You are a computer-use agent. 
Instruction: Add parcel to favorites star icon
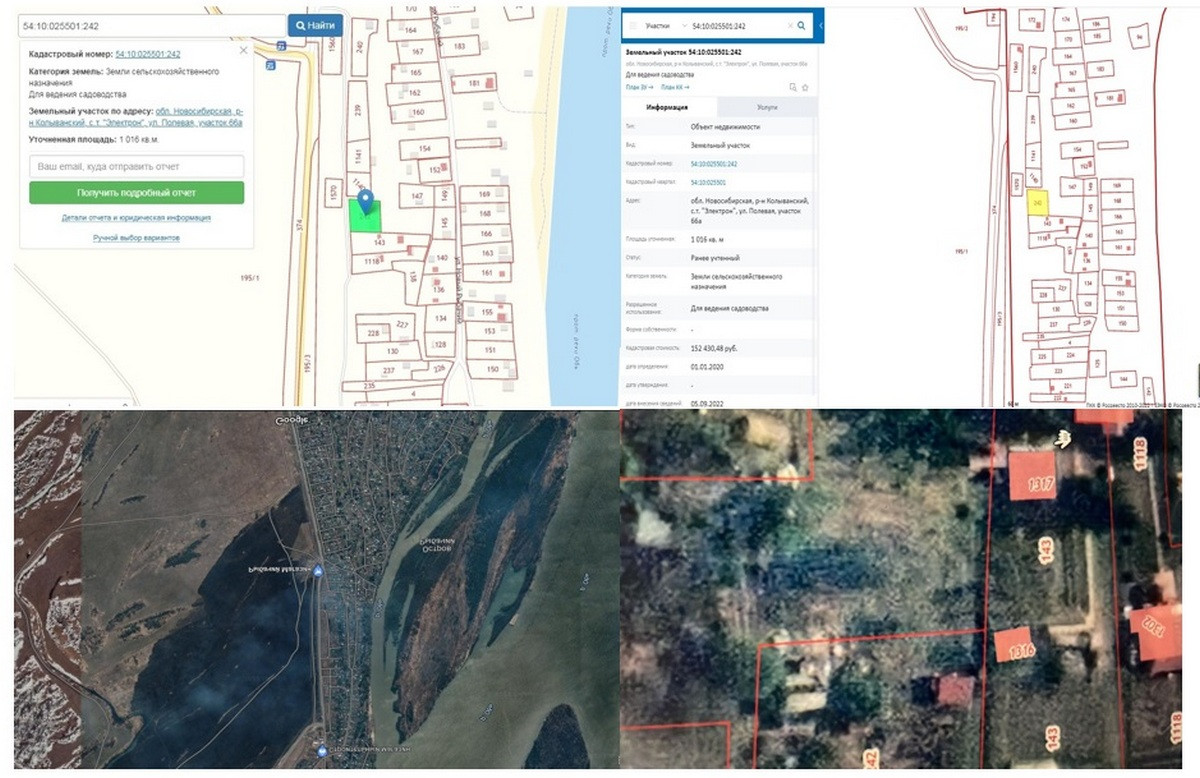pos(804,87)
